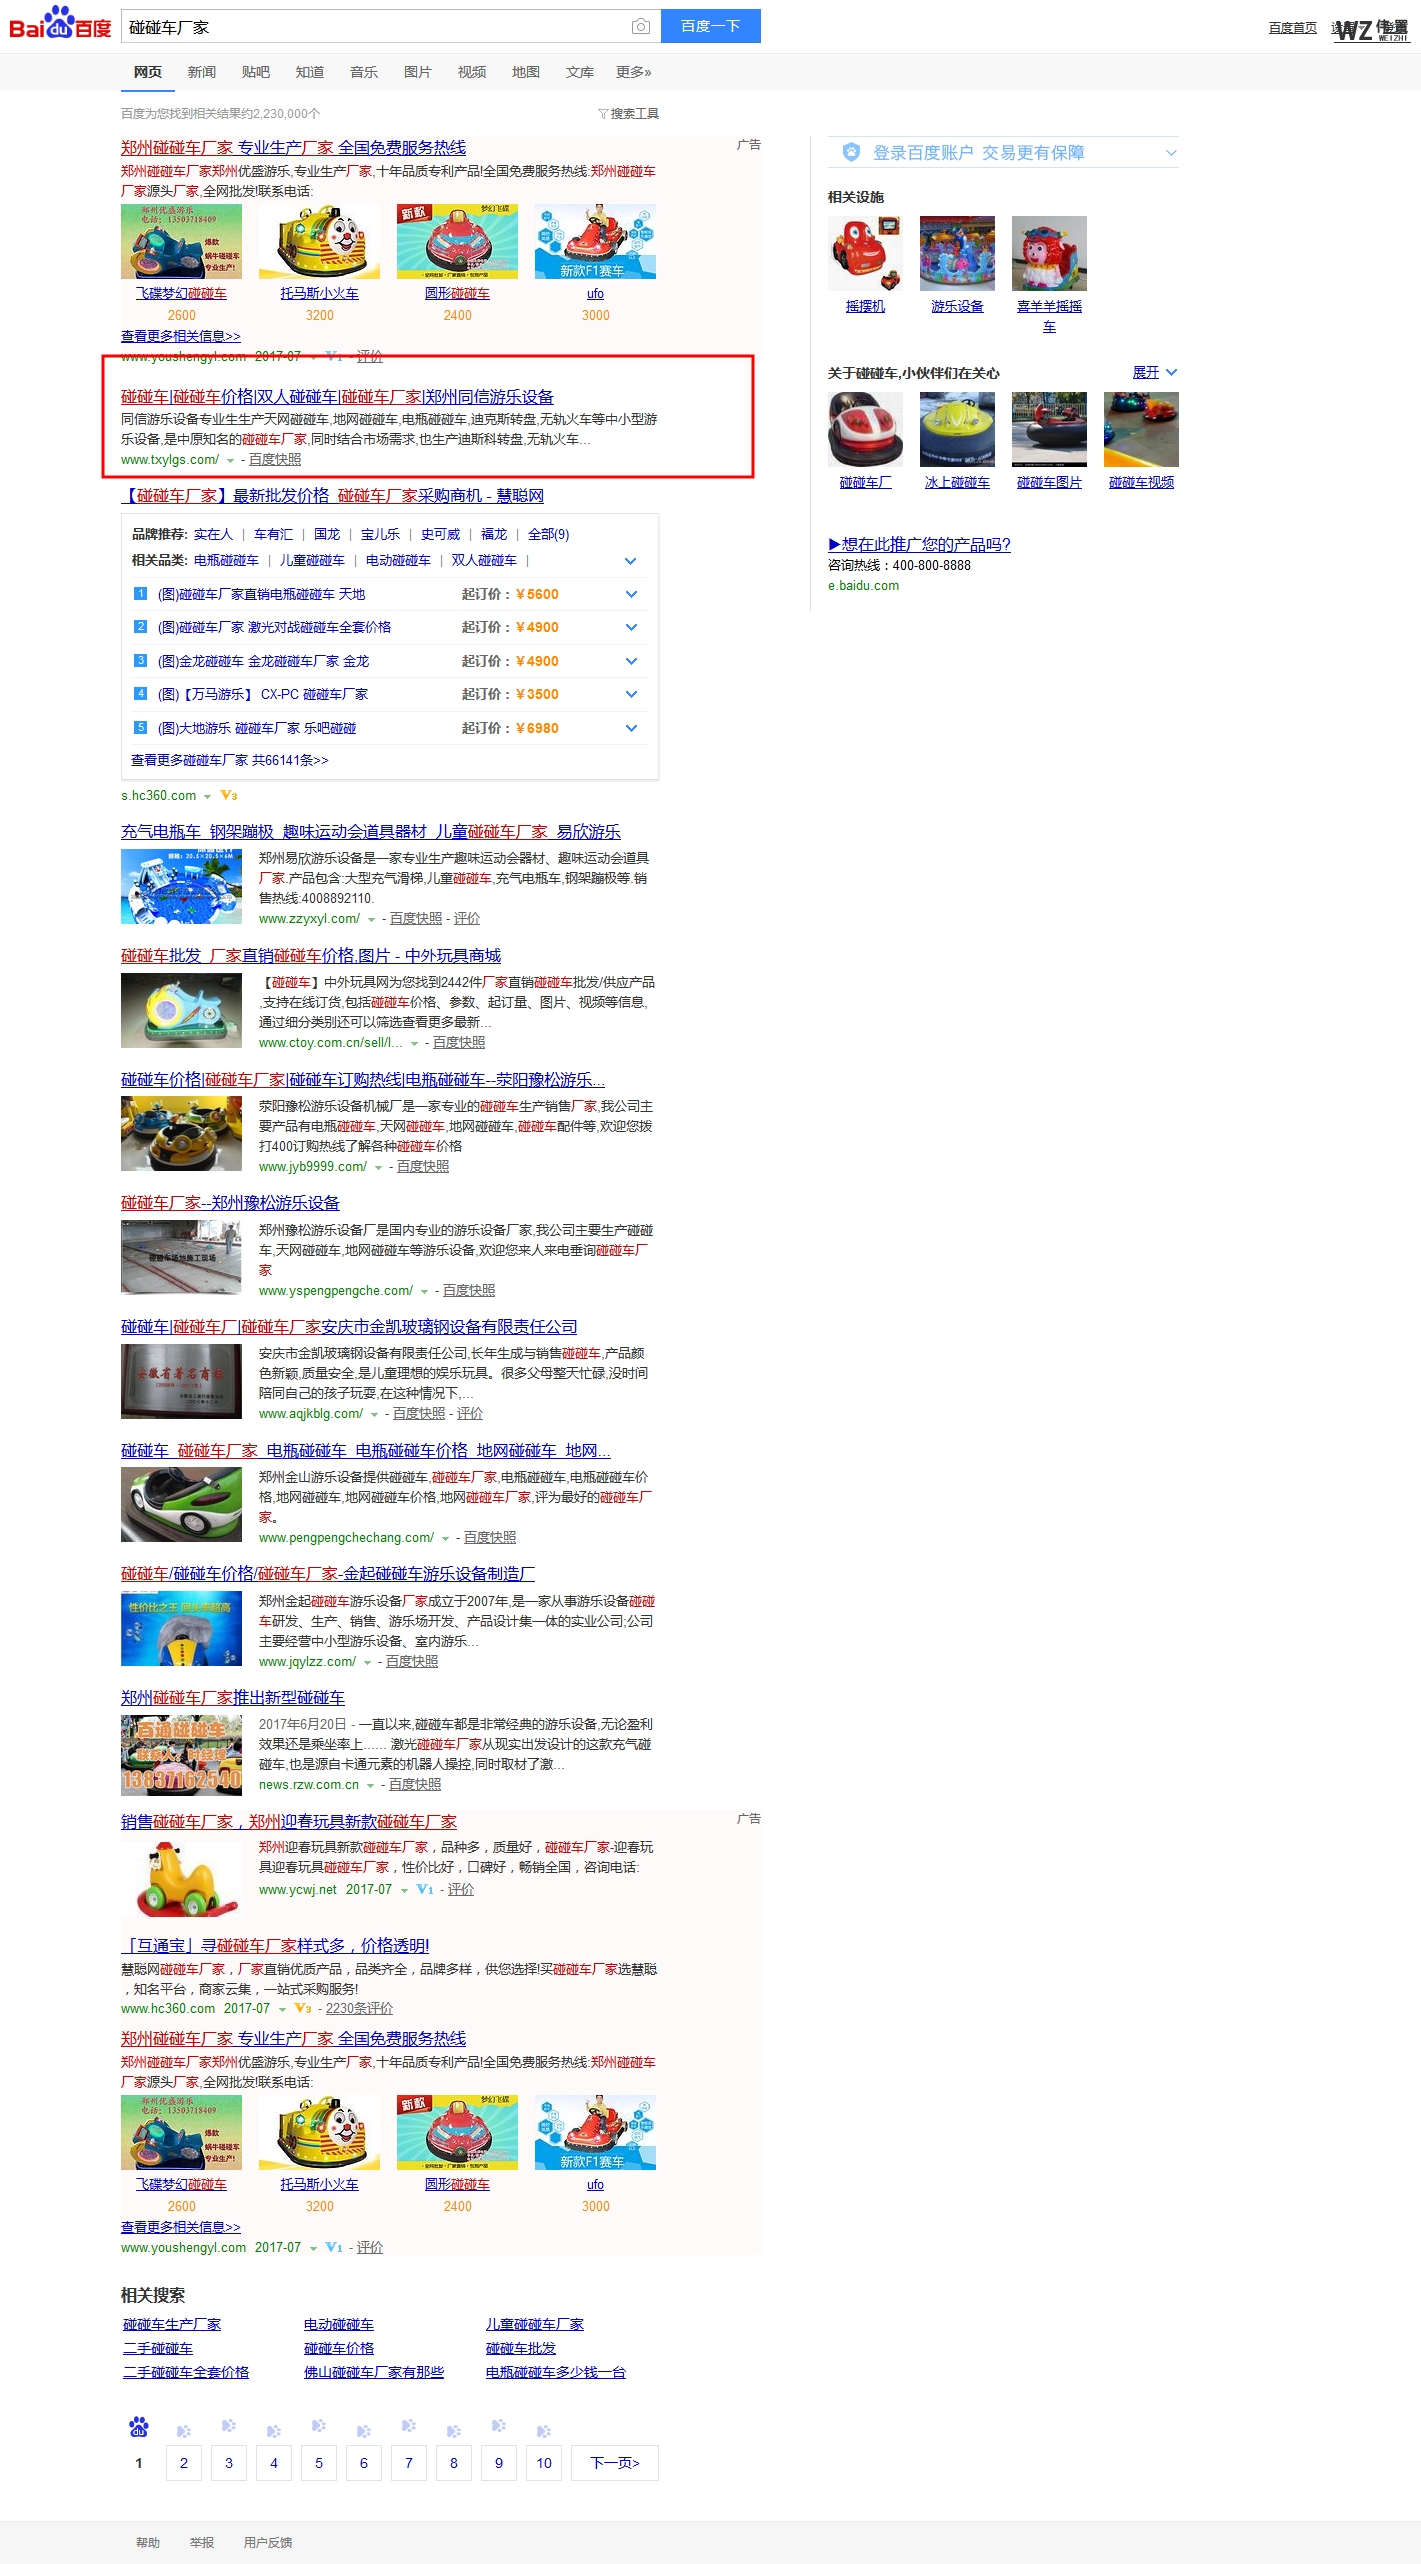The width and height of the screenshot is (1421, 2564).
Task: Switch to the 图片 tab
Action: point(418,72)
